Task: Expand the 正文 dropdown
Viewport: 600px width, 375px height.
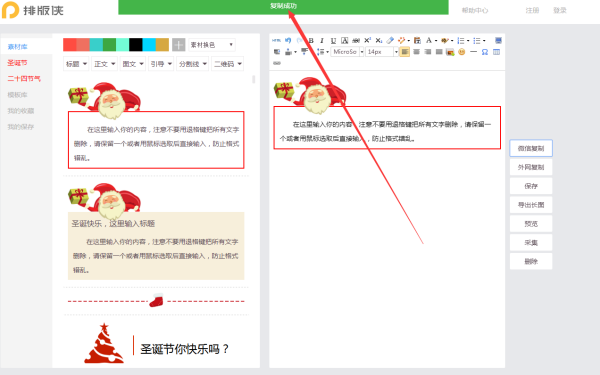Action: pos(104,64)
